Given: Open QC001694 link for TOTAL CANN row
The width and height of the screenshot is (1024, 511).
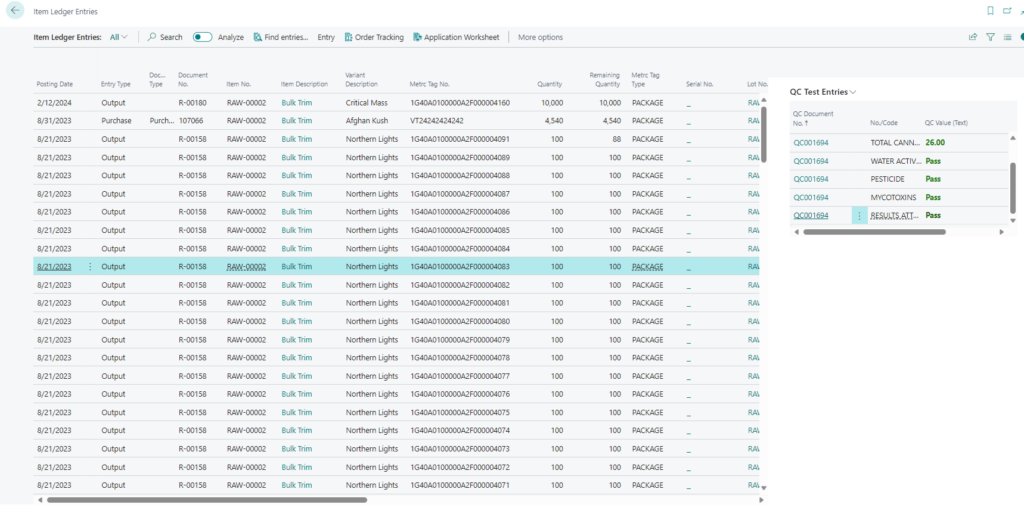Looking at the screenshot, I should pyautogui.click(x=810, y=142).
